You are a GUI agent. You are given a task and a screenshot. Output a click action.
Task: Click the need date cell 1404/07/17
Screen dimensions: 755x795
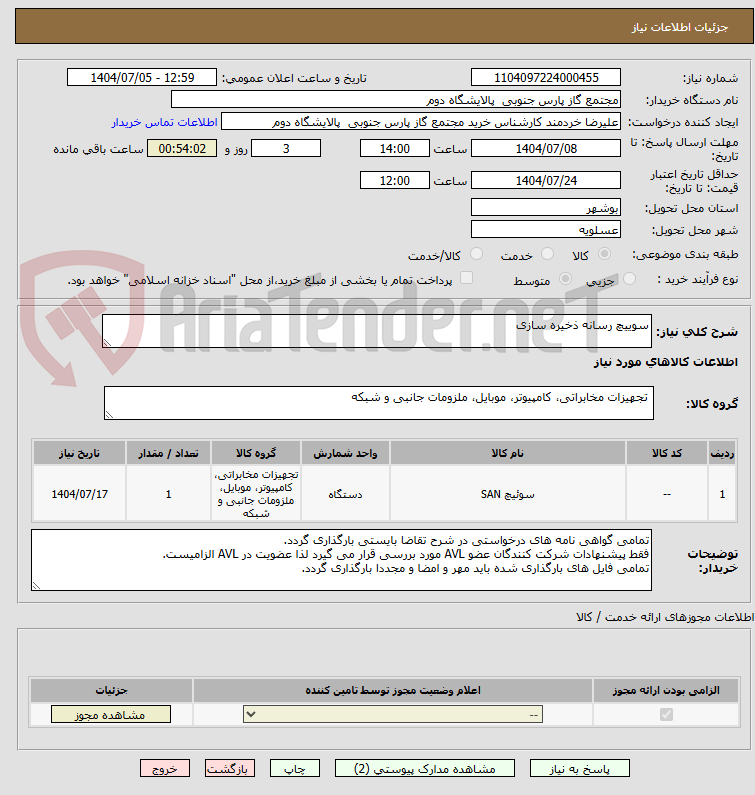pos(79,494)
